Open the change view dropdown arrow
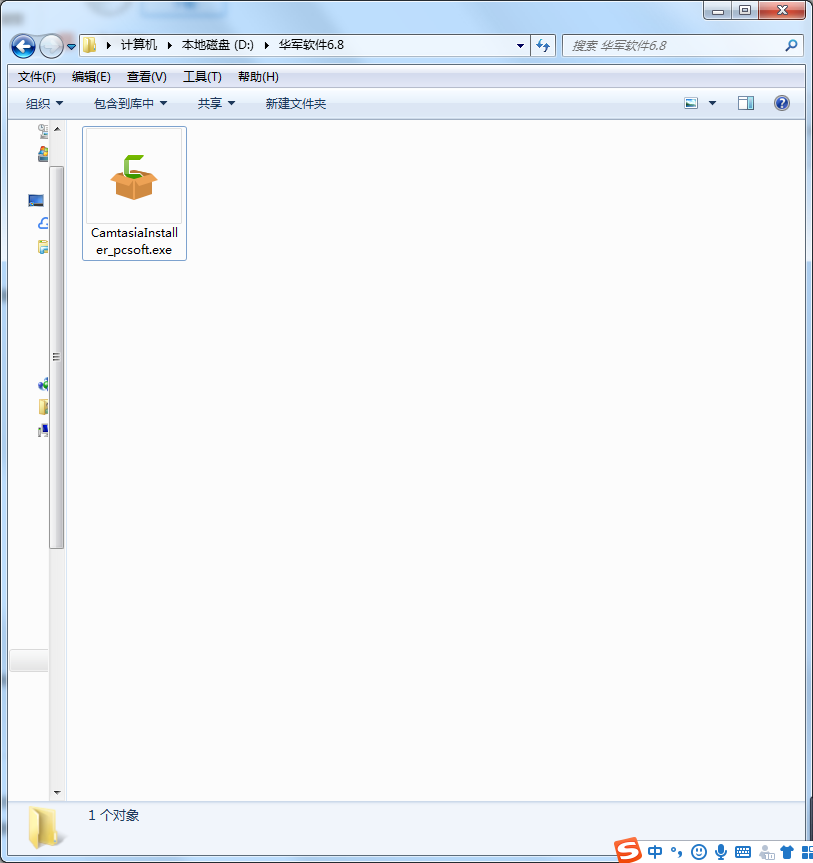This screenshot has height=863, width=813. coord(710,102)
